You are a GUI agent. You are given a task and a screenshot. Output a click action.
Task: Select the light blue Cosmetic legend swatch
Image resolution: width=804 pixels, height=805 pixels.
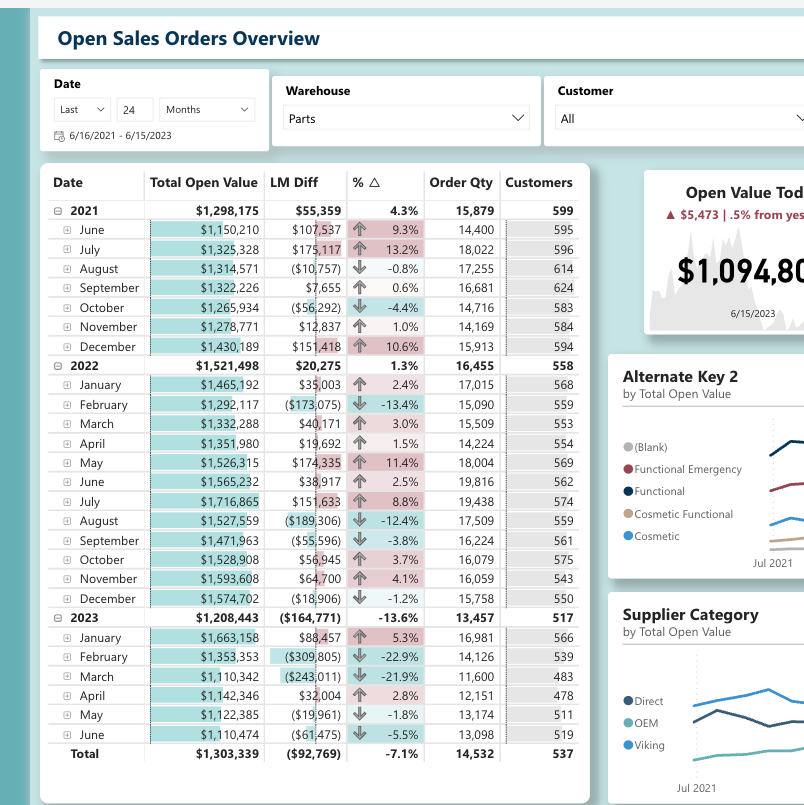point(628,536)
